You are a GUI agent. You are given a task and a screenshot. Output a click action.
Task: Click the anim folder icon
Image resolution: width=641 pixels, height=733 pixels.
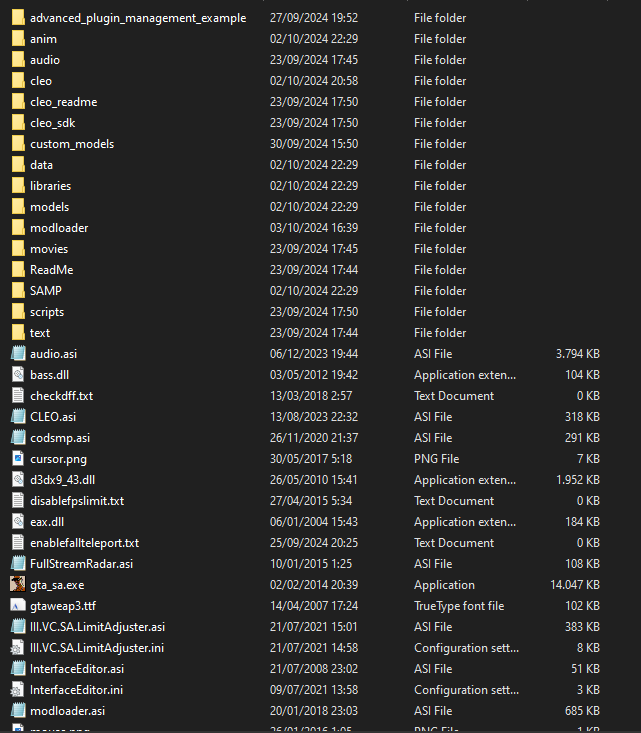coord(18,39)
